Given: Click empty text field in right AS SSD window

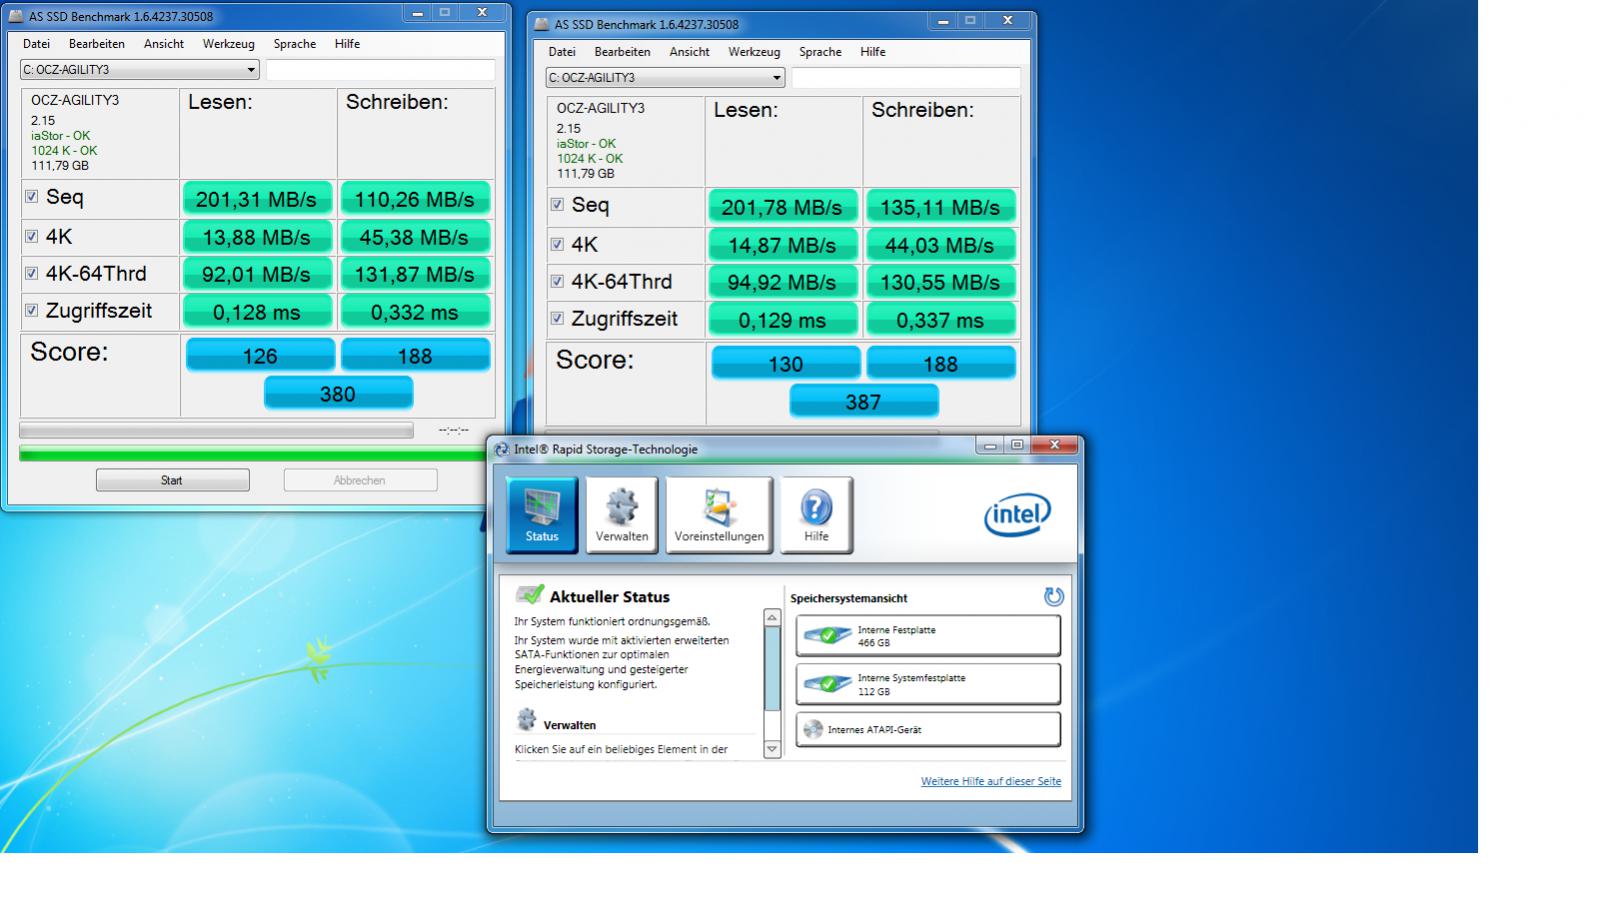Looking at the screenshot, I should (906, 78).
